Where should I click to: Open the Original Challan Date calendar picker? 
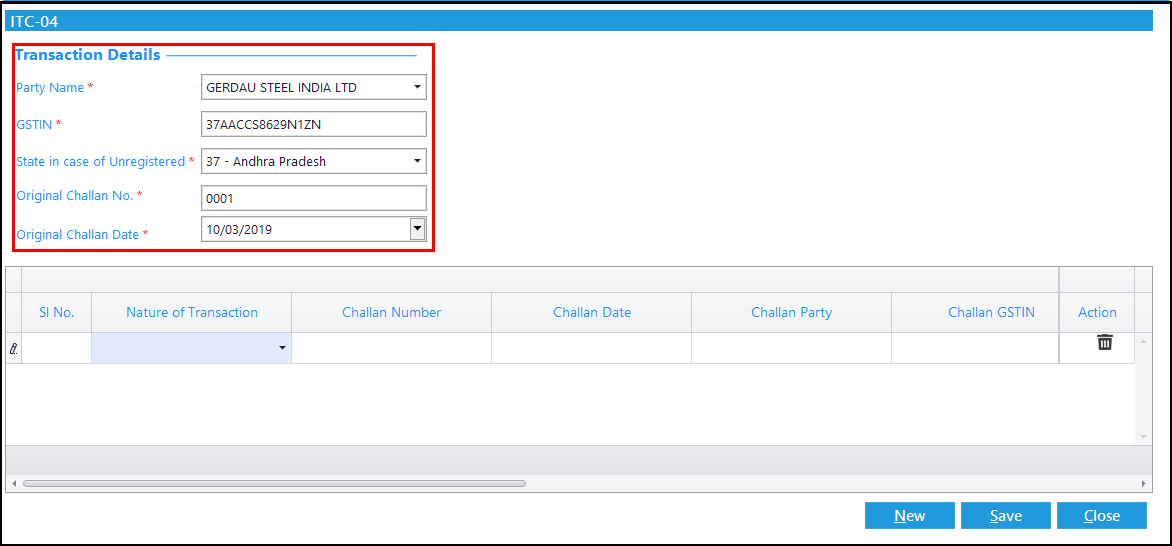click(418, 229)
